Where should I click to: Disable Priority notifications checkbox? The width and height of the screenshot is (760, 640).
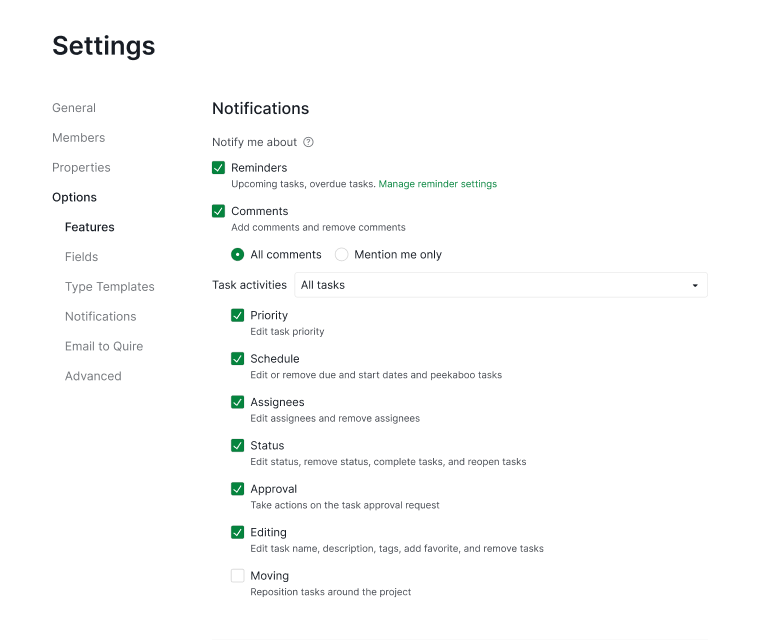pyautogui.click(x=238, y=316)
